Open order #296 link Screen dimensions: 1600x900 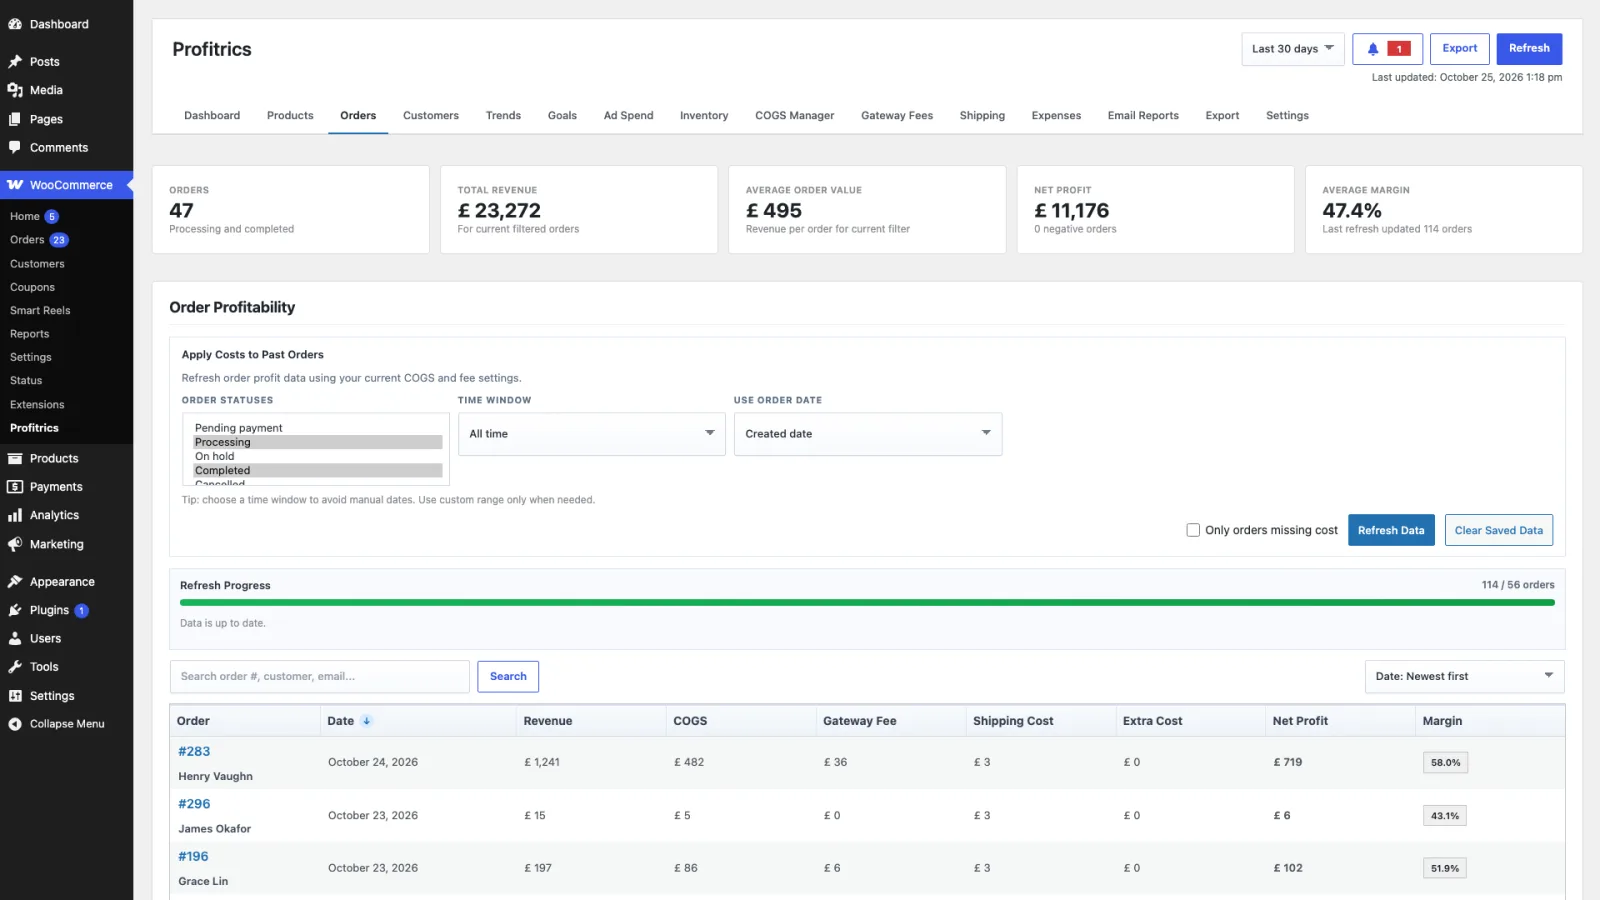click(194, 804)
